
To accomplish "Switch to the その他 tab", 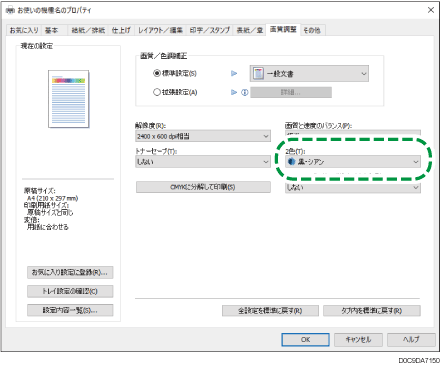I will tap(312, 30).
